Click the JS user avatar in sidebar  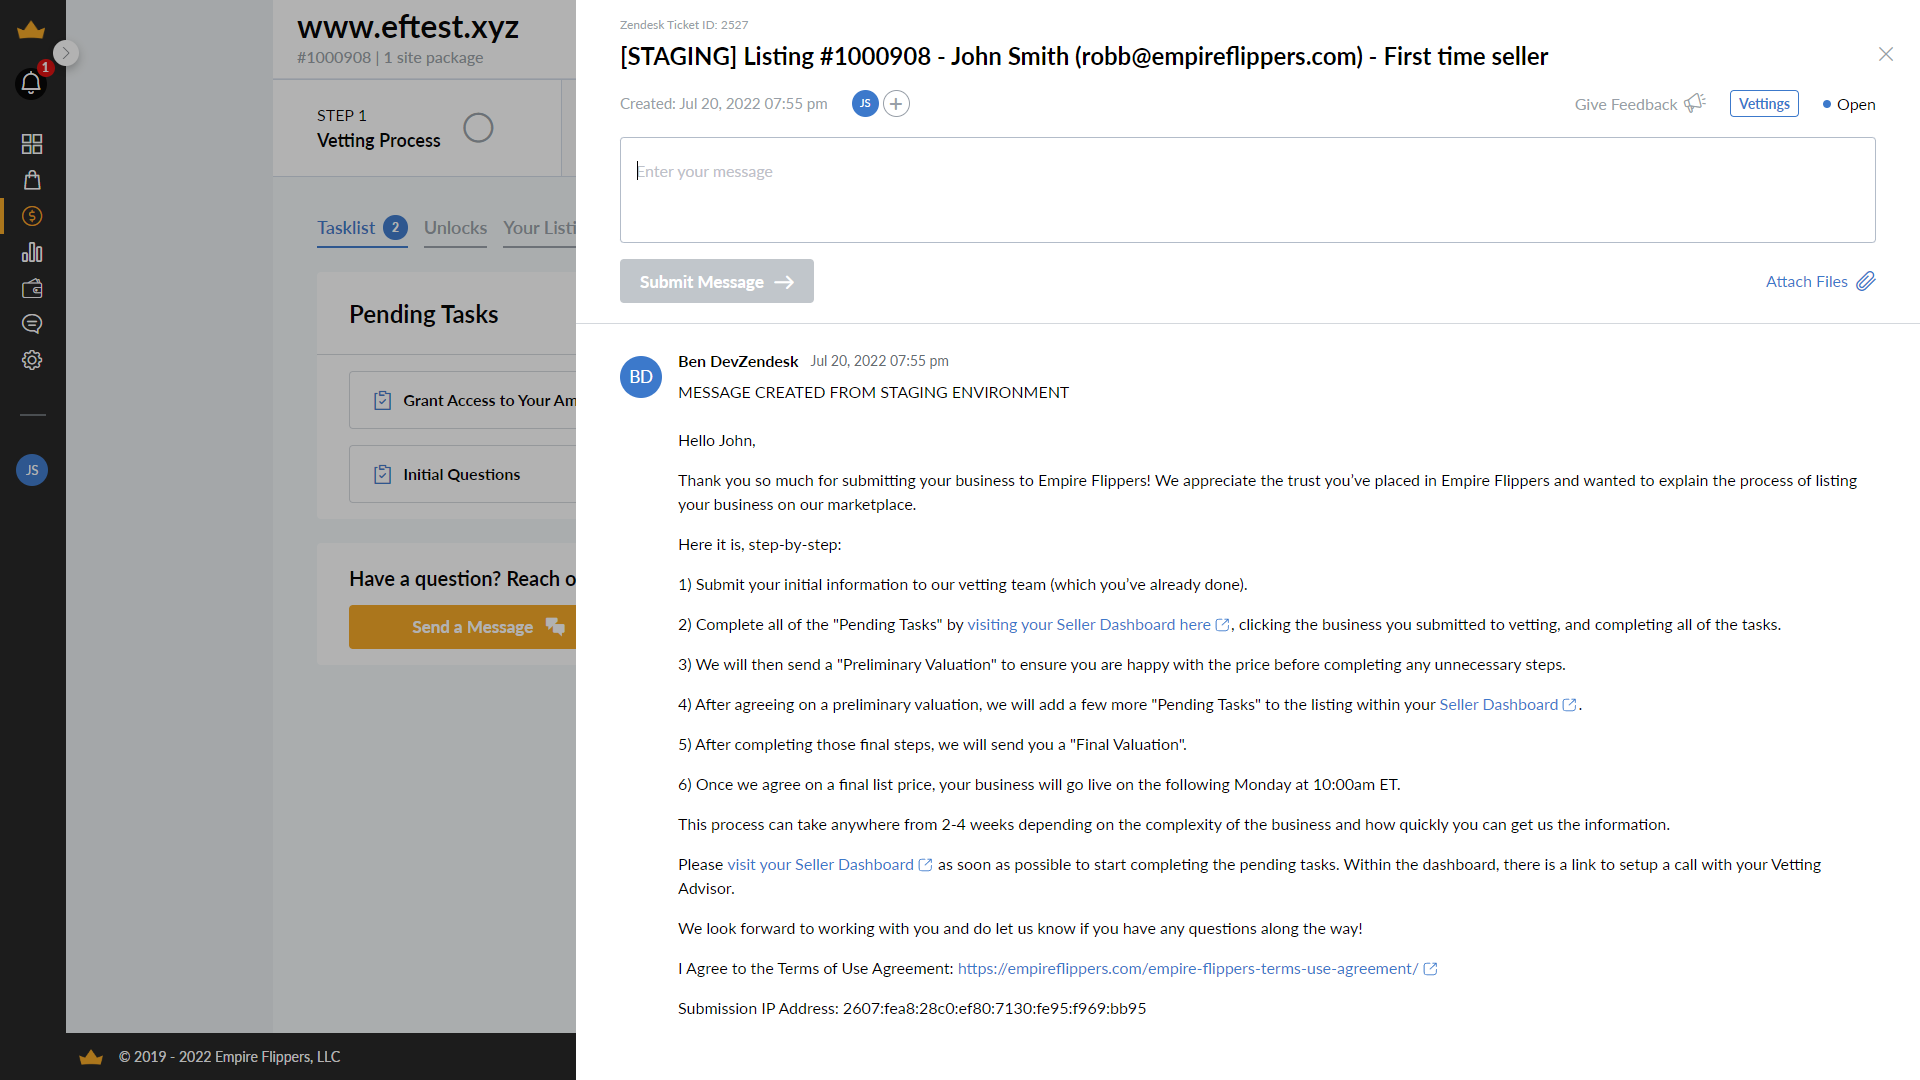tap(32, 470)
